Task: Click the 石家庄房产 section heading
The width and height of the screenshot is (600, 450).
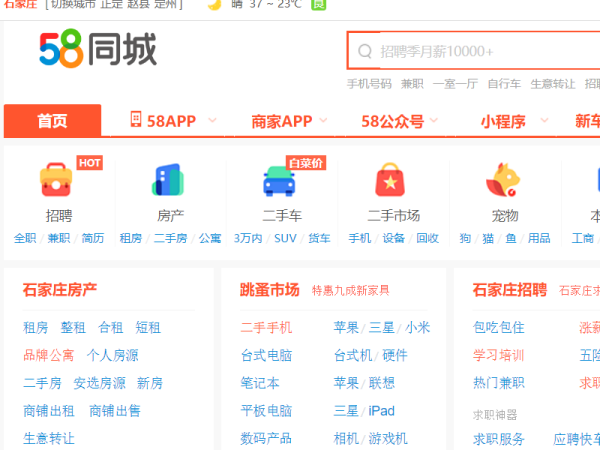Action: 60,290
